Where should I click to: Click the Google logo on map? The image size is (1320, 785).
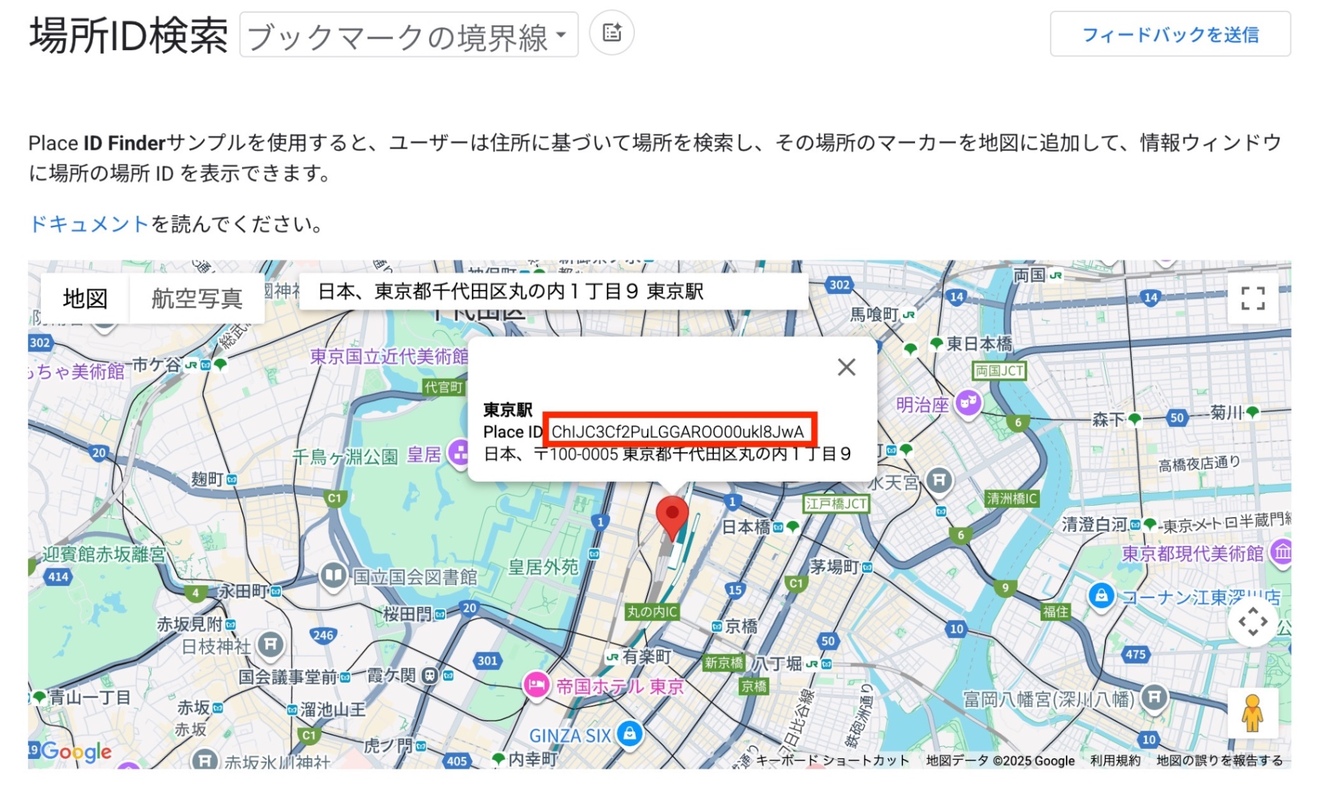coord(76,752)
